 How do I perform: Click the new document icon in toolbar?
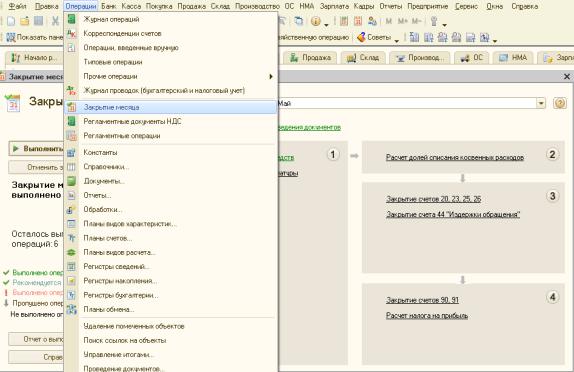point(11,21)
